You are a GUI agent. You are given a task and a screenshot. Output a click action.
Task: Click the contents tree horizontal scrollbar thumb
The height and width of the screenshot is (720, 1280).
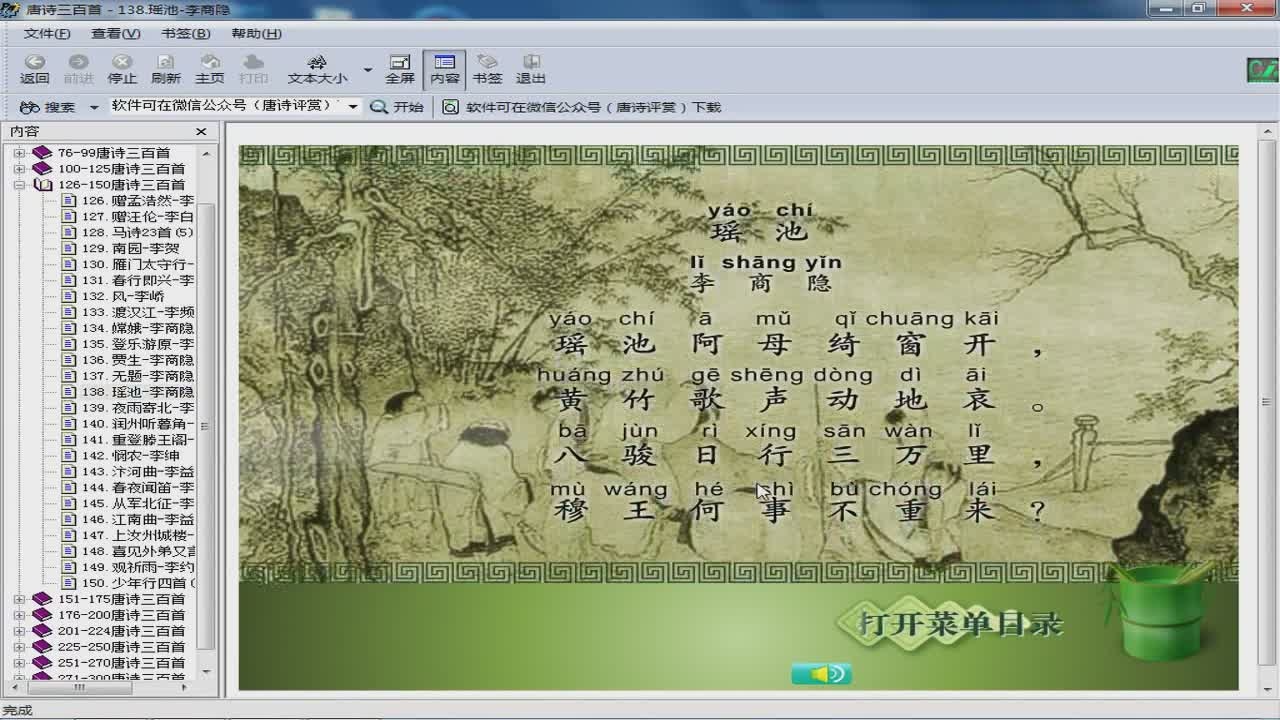tap(80, 688)
